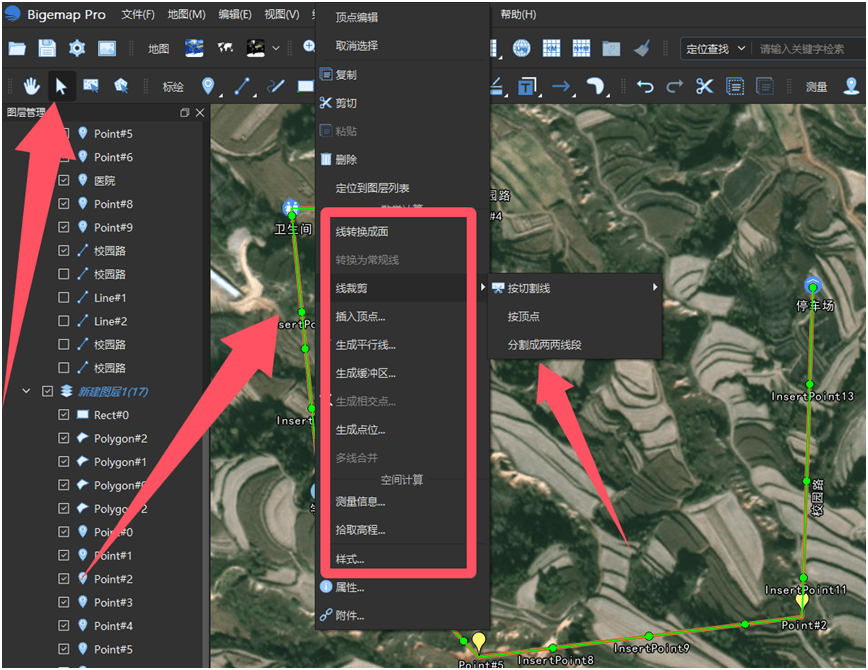Click the save floppy disk icon
This screenshot has width=868, height=670.
click(47, 49)
